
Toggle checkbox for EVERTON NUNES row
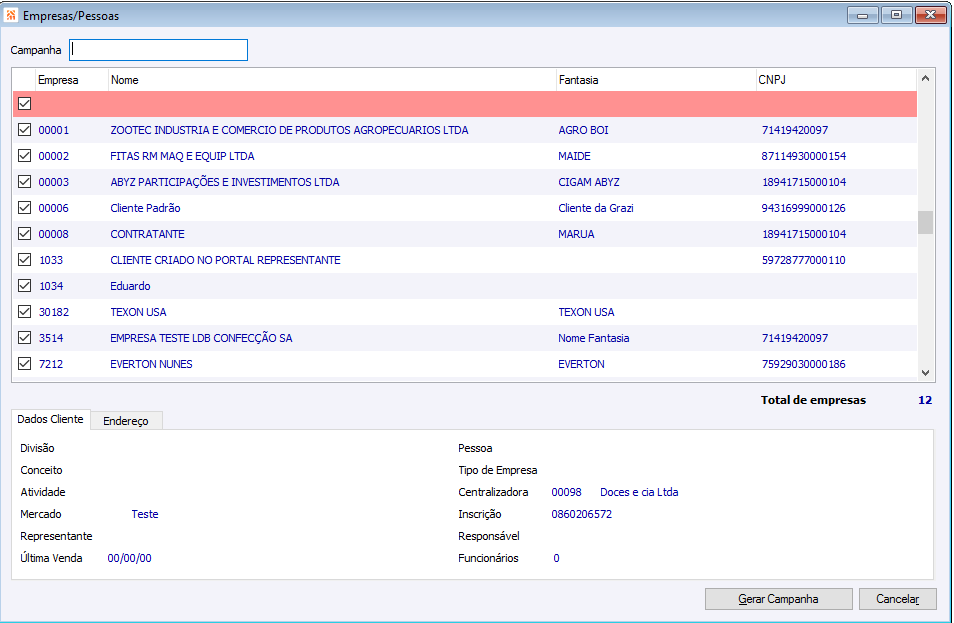pyautogui.click(x=24, y=364)
